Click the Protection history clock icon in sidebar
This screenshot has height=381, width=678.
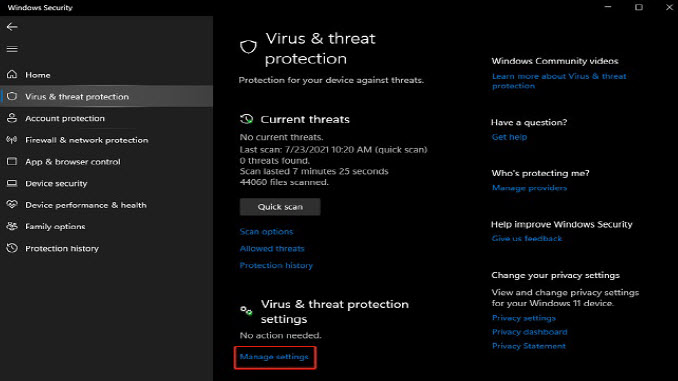[x=12, y=248]
